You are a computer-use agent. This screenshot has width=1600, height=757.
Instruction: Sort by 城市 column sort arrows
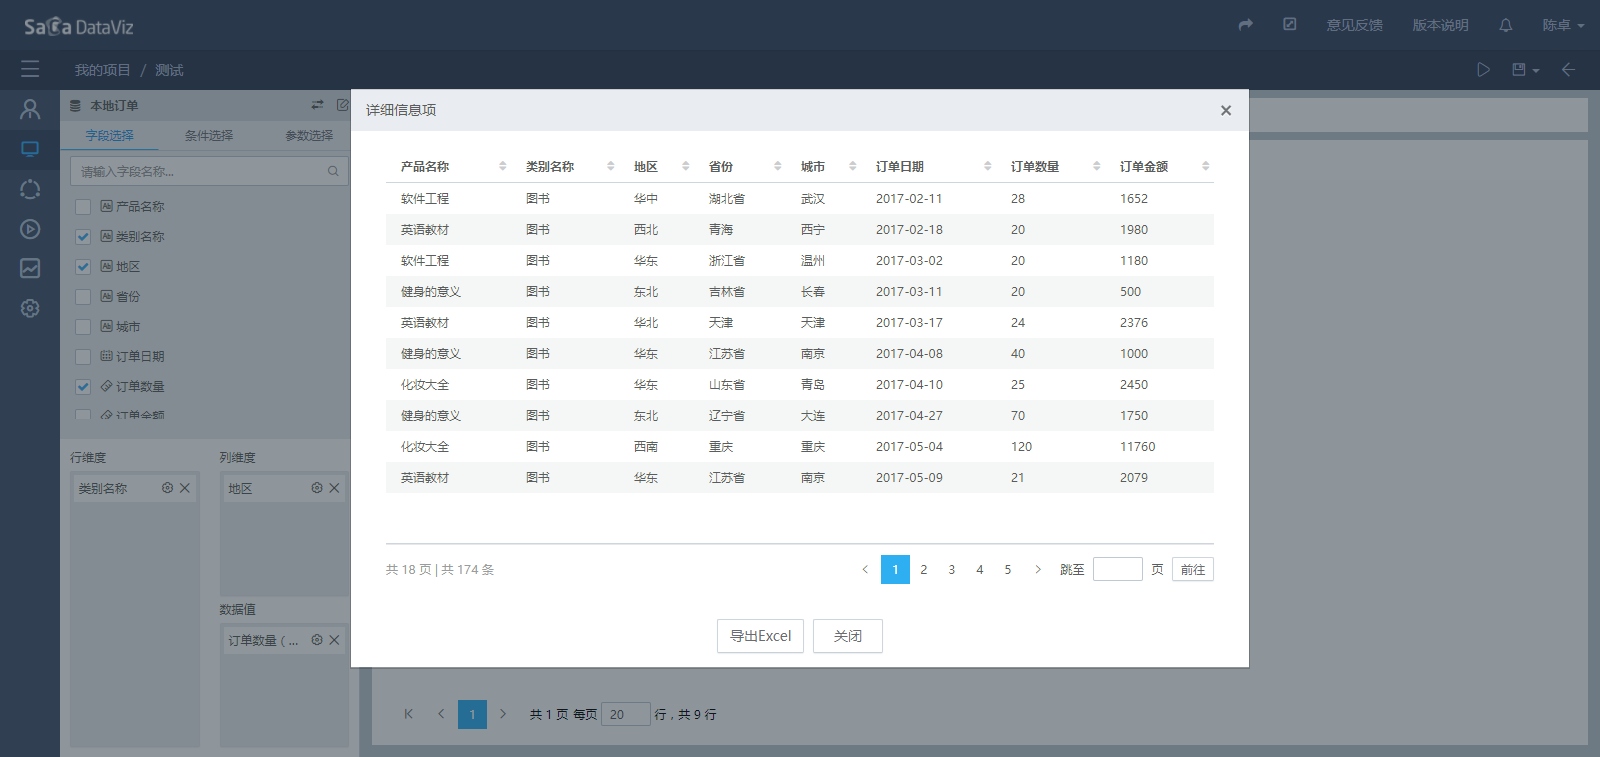click(x=852, y=166)
